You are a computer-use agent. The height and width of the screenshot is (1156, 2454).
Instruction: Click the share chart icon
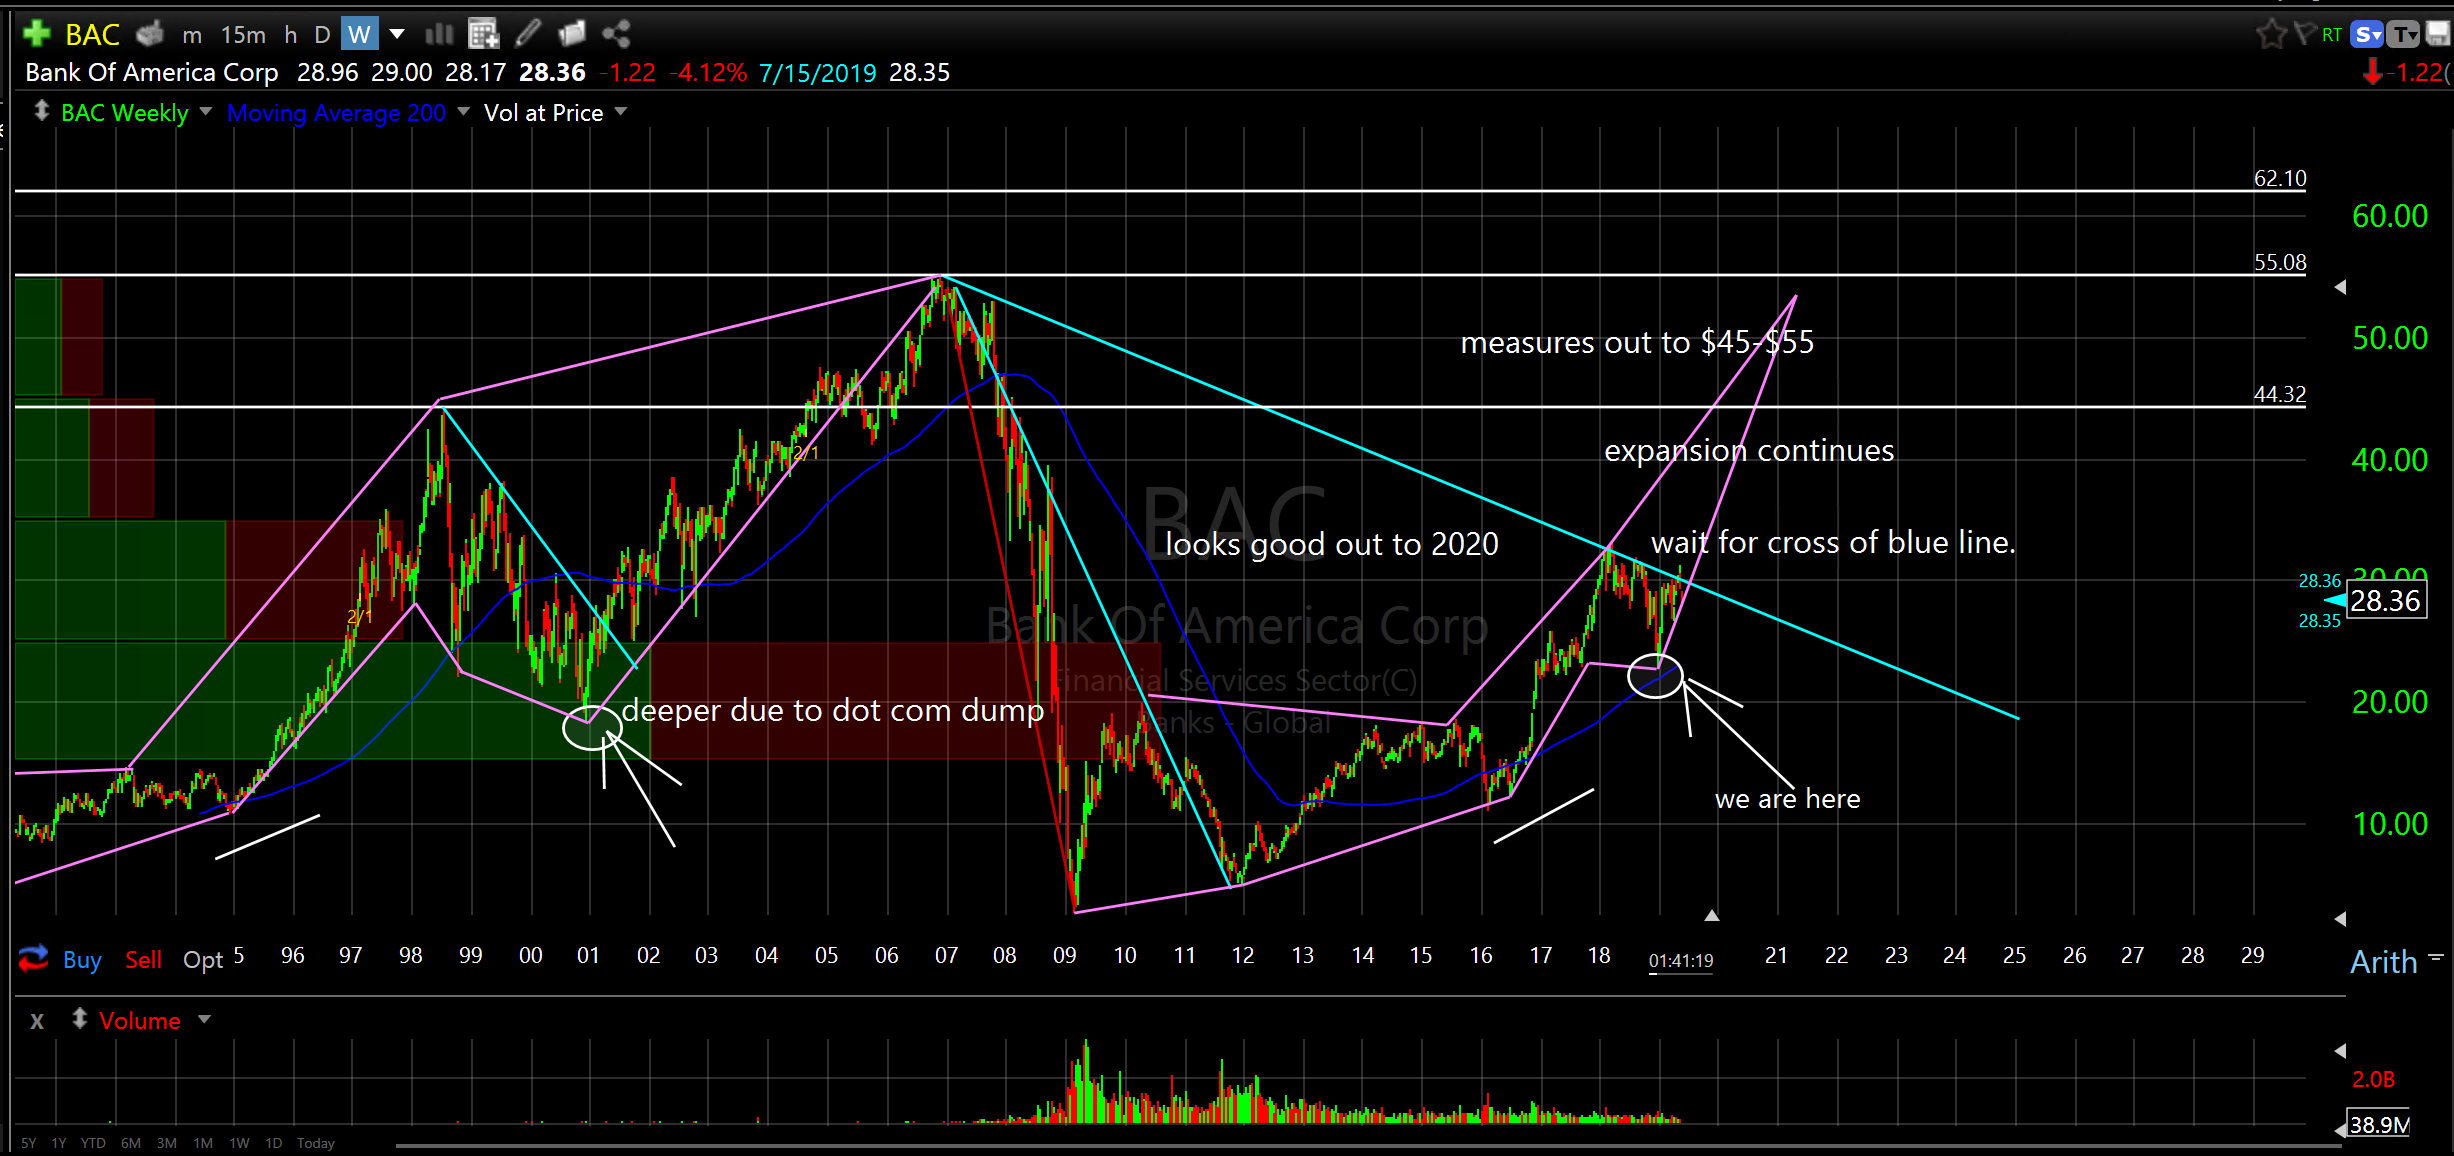tap(616, 34)
